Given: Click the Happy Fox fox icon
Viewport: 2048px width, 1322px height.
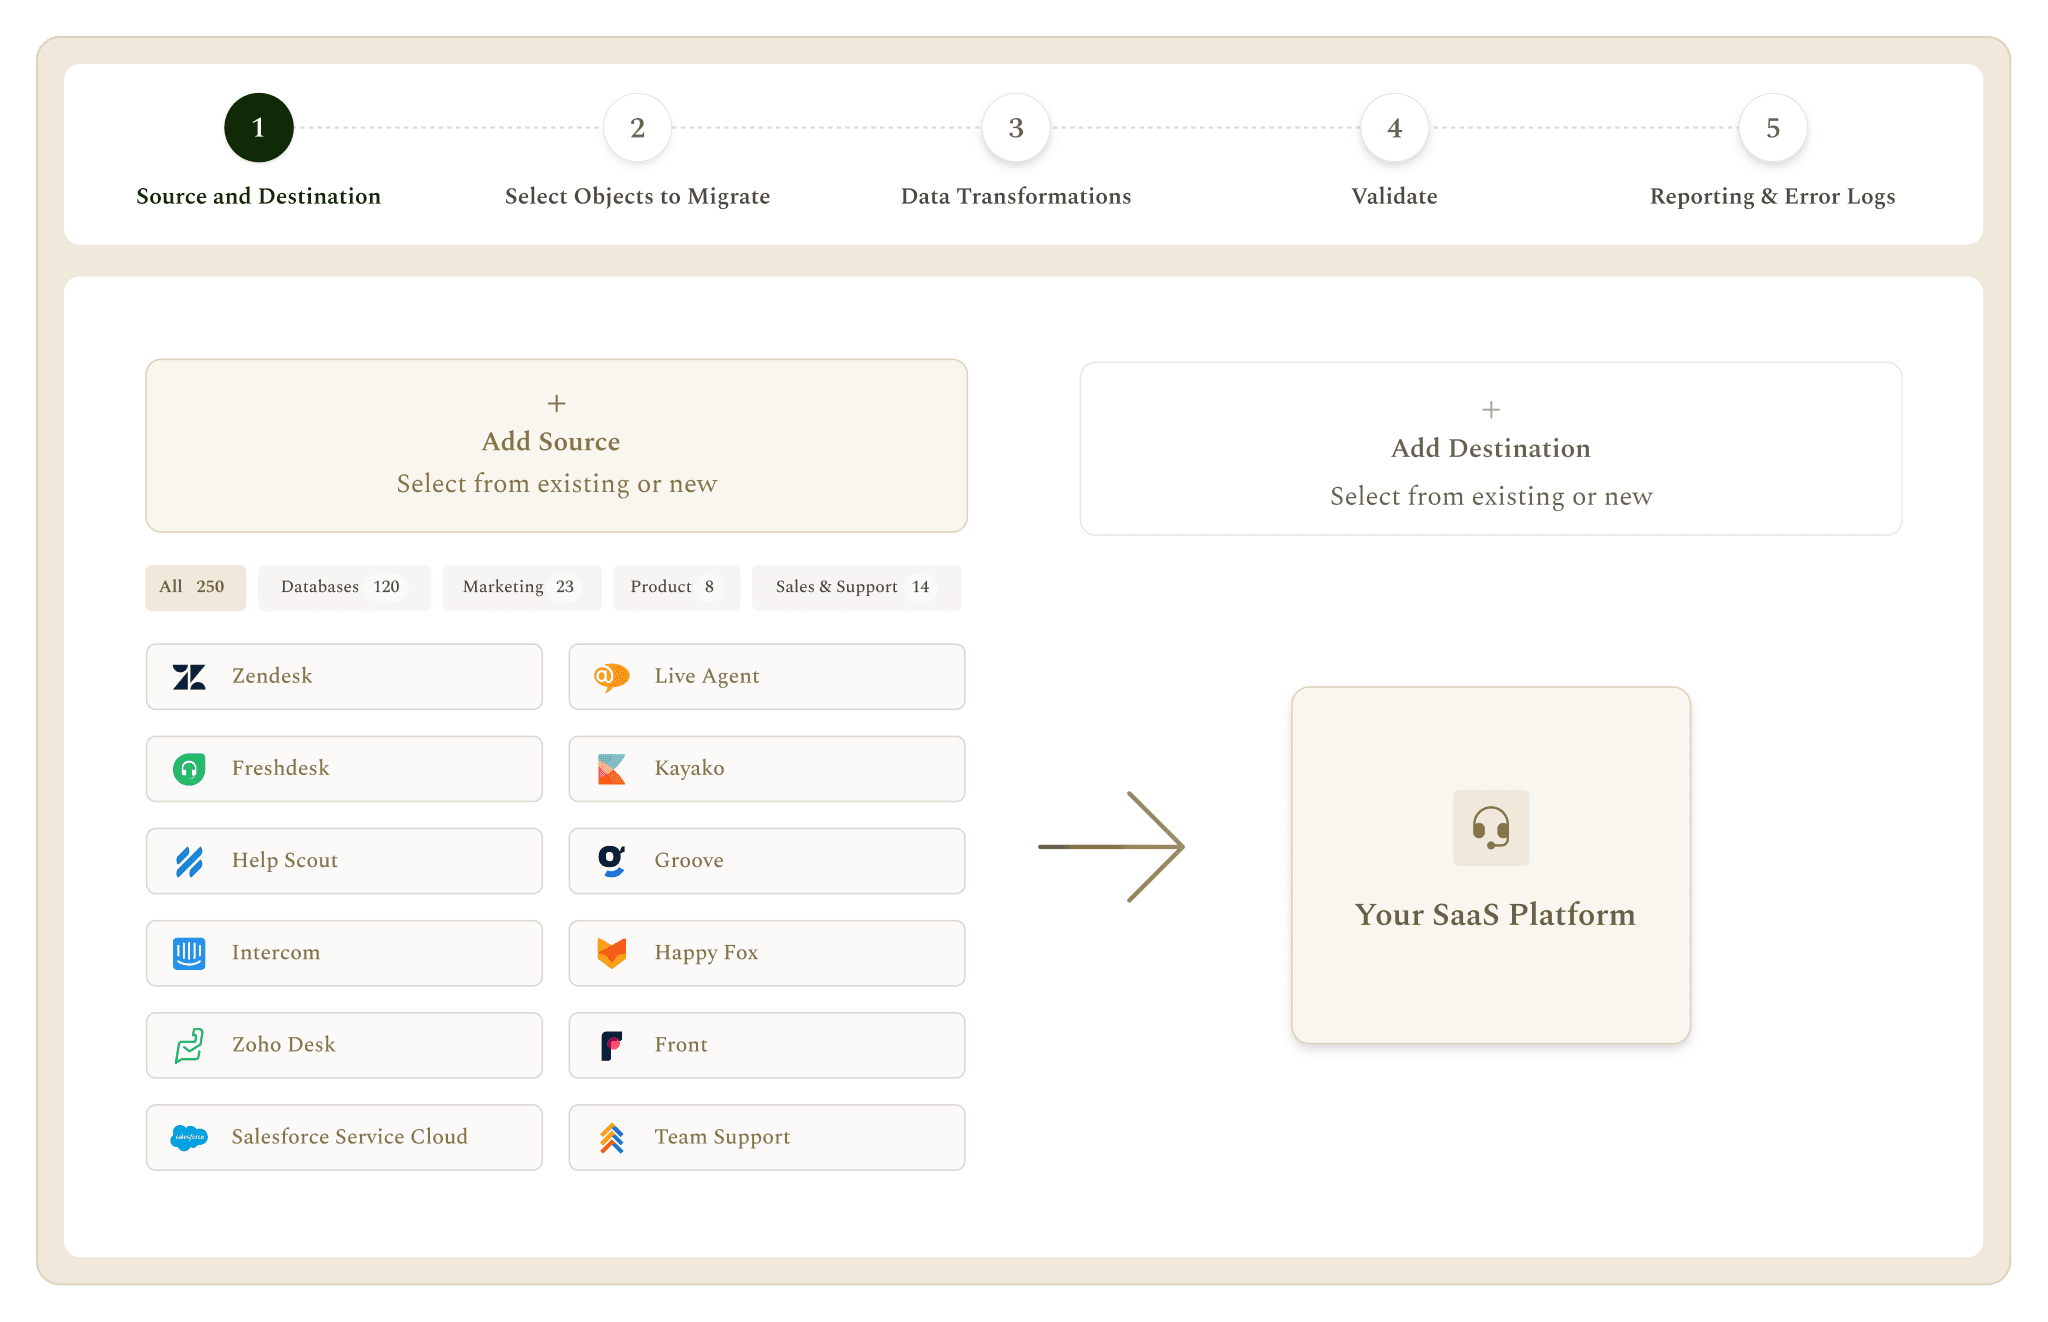Looking at the screenshot, I should pos(611,953).
